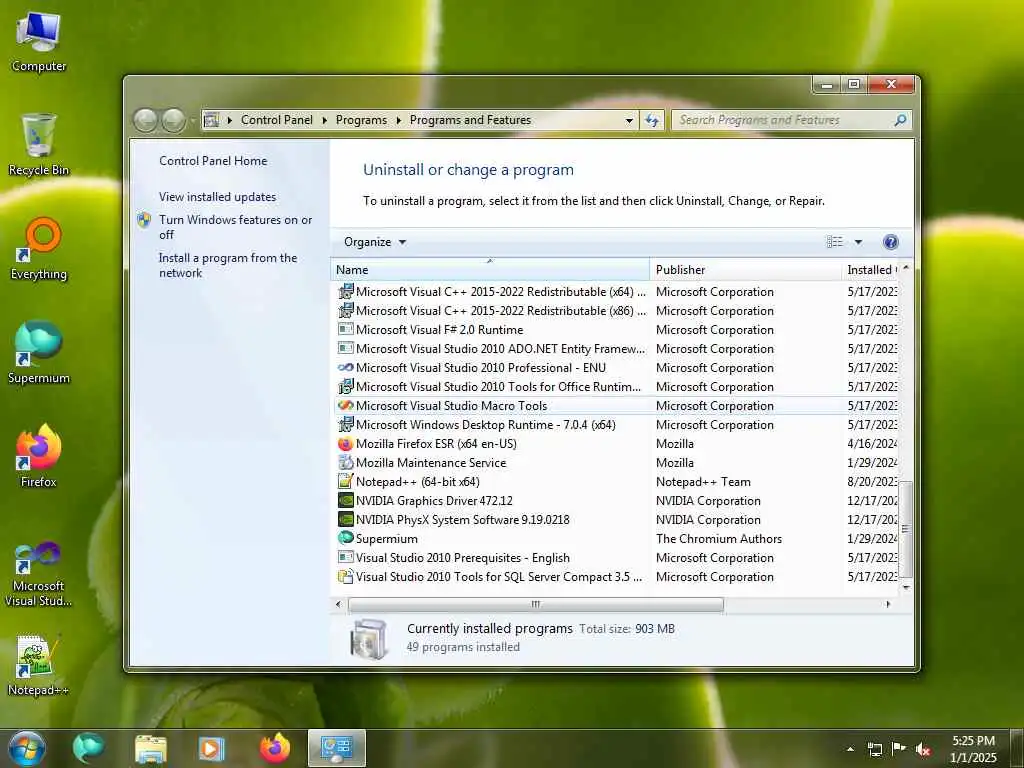Image resolution: width=1024 pixels, height=768 pixels.
Task: Open Windows Media Player from the taskbar
Action: click(212, 748)
